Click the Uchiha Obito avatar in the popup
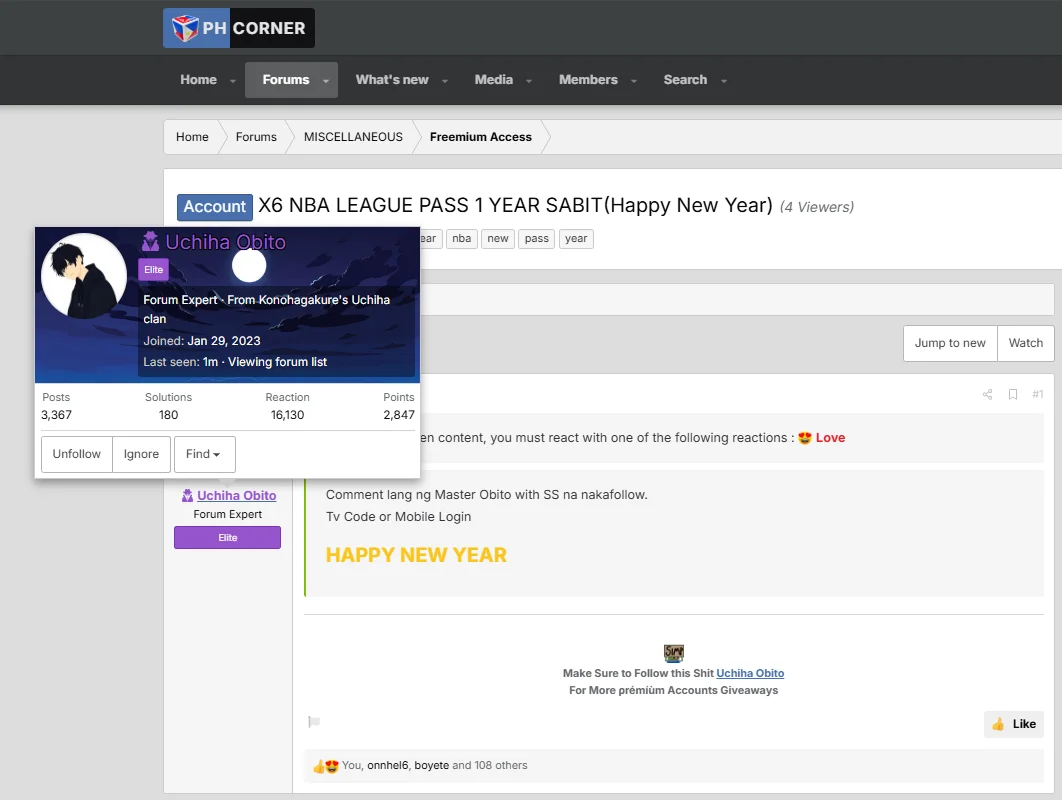Viewport: 1062px width, 800px height. [x=84, y=276]
